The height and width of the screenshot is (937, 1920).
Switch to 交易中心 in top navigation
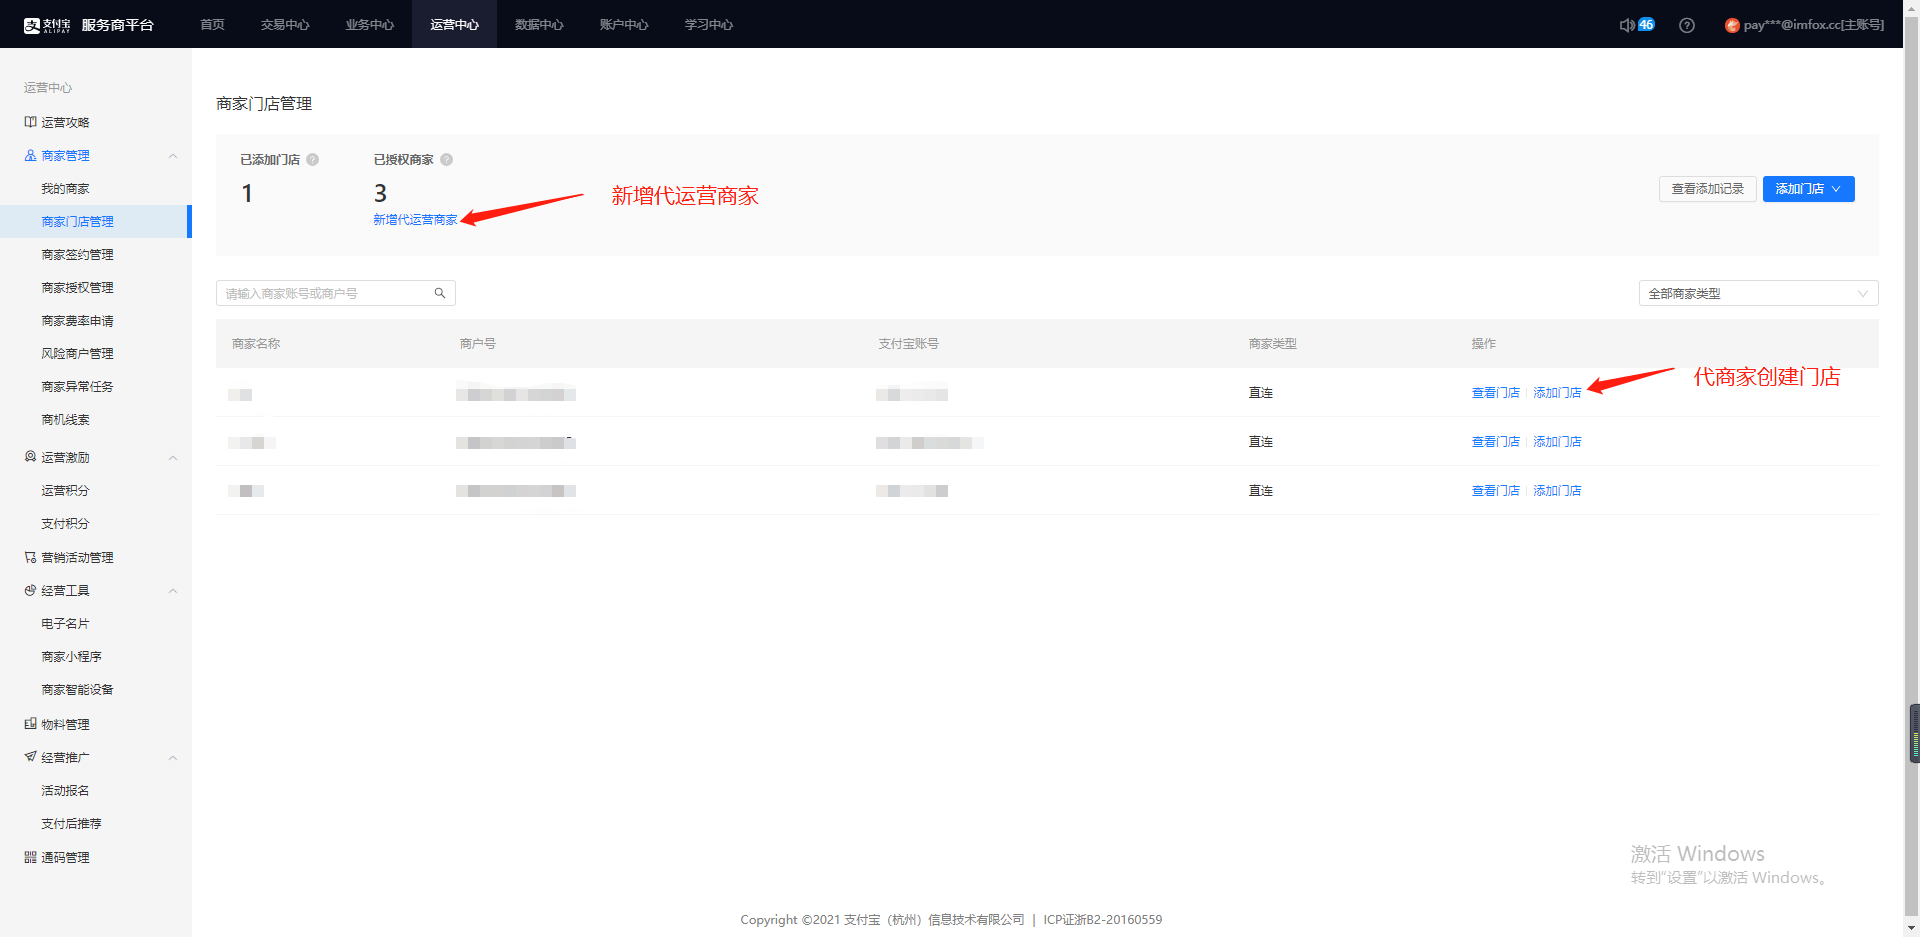click(285, 24)
